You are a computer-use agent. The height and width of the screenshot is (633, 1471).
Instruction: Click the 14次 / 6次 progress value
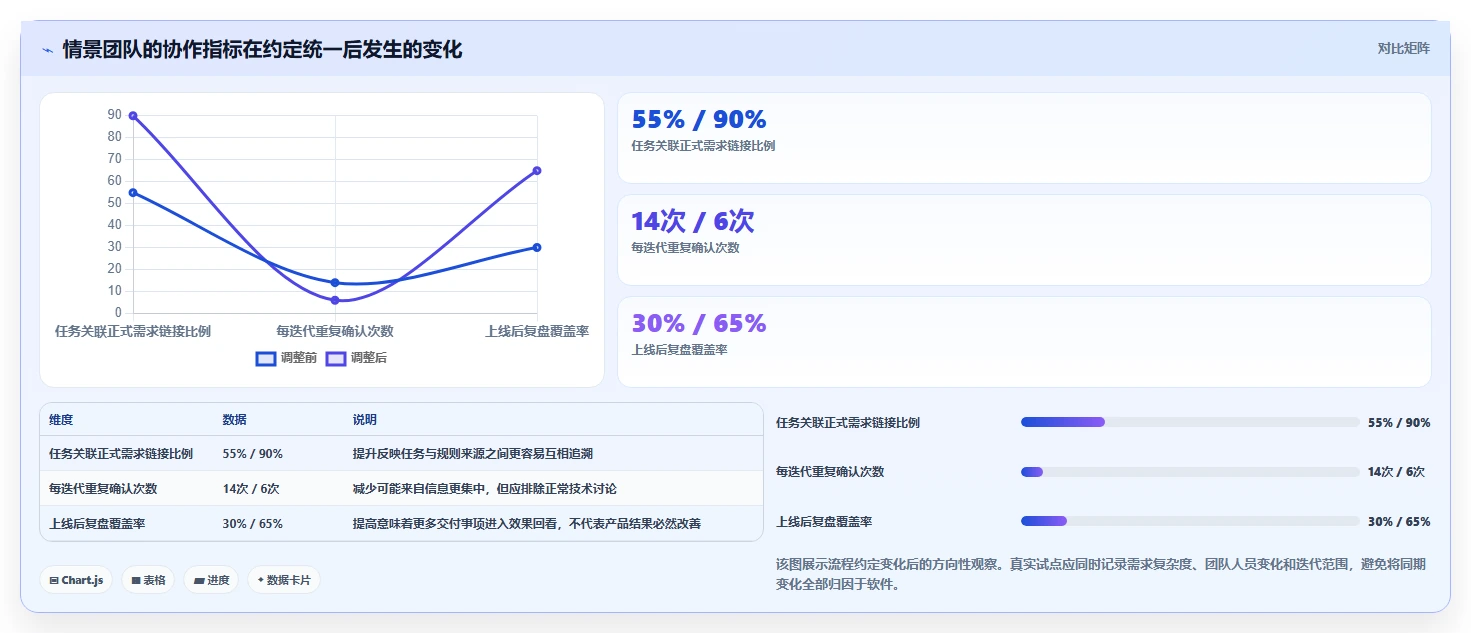(1396, 472)
